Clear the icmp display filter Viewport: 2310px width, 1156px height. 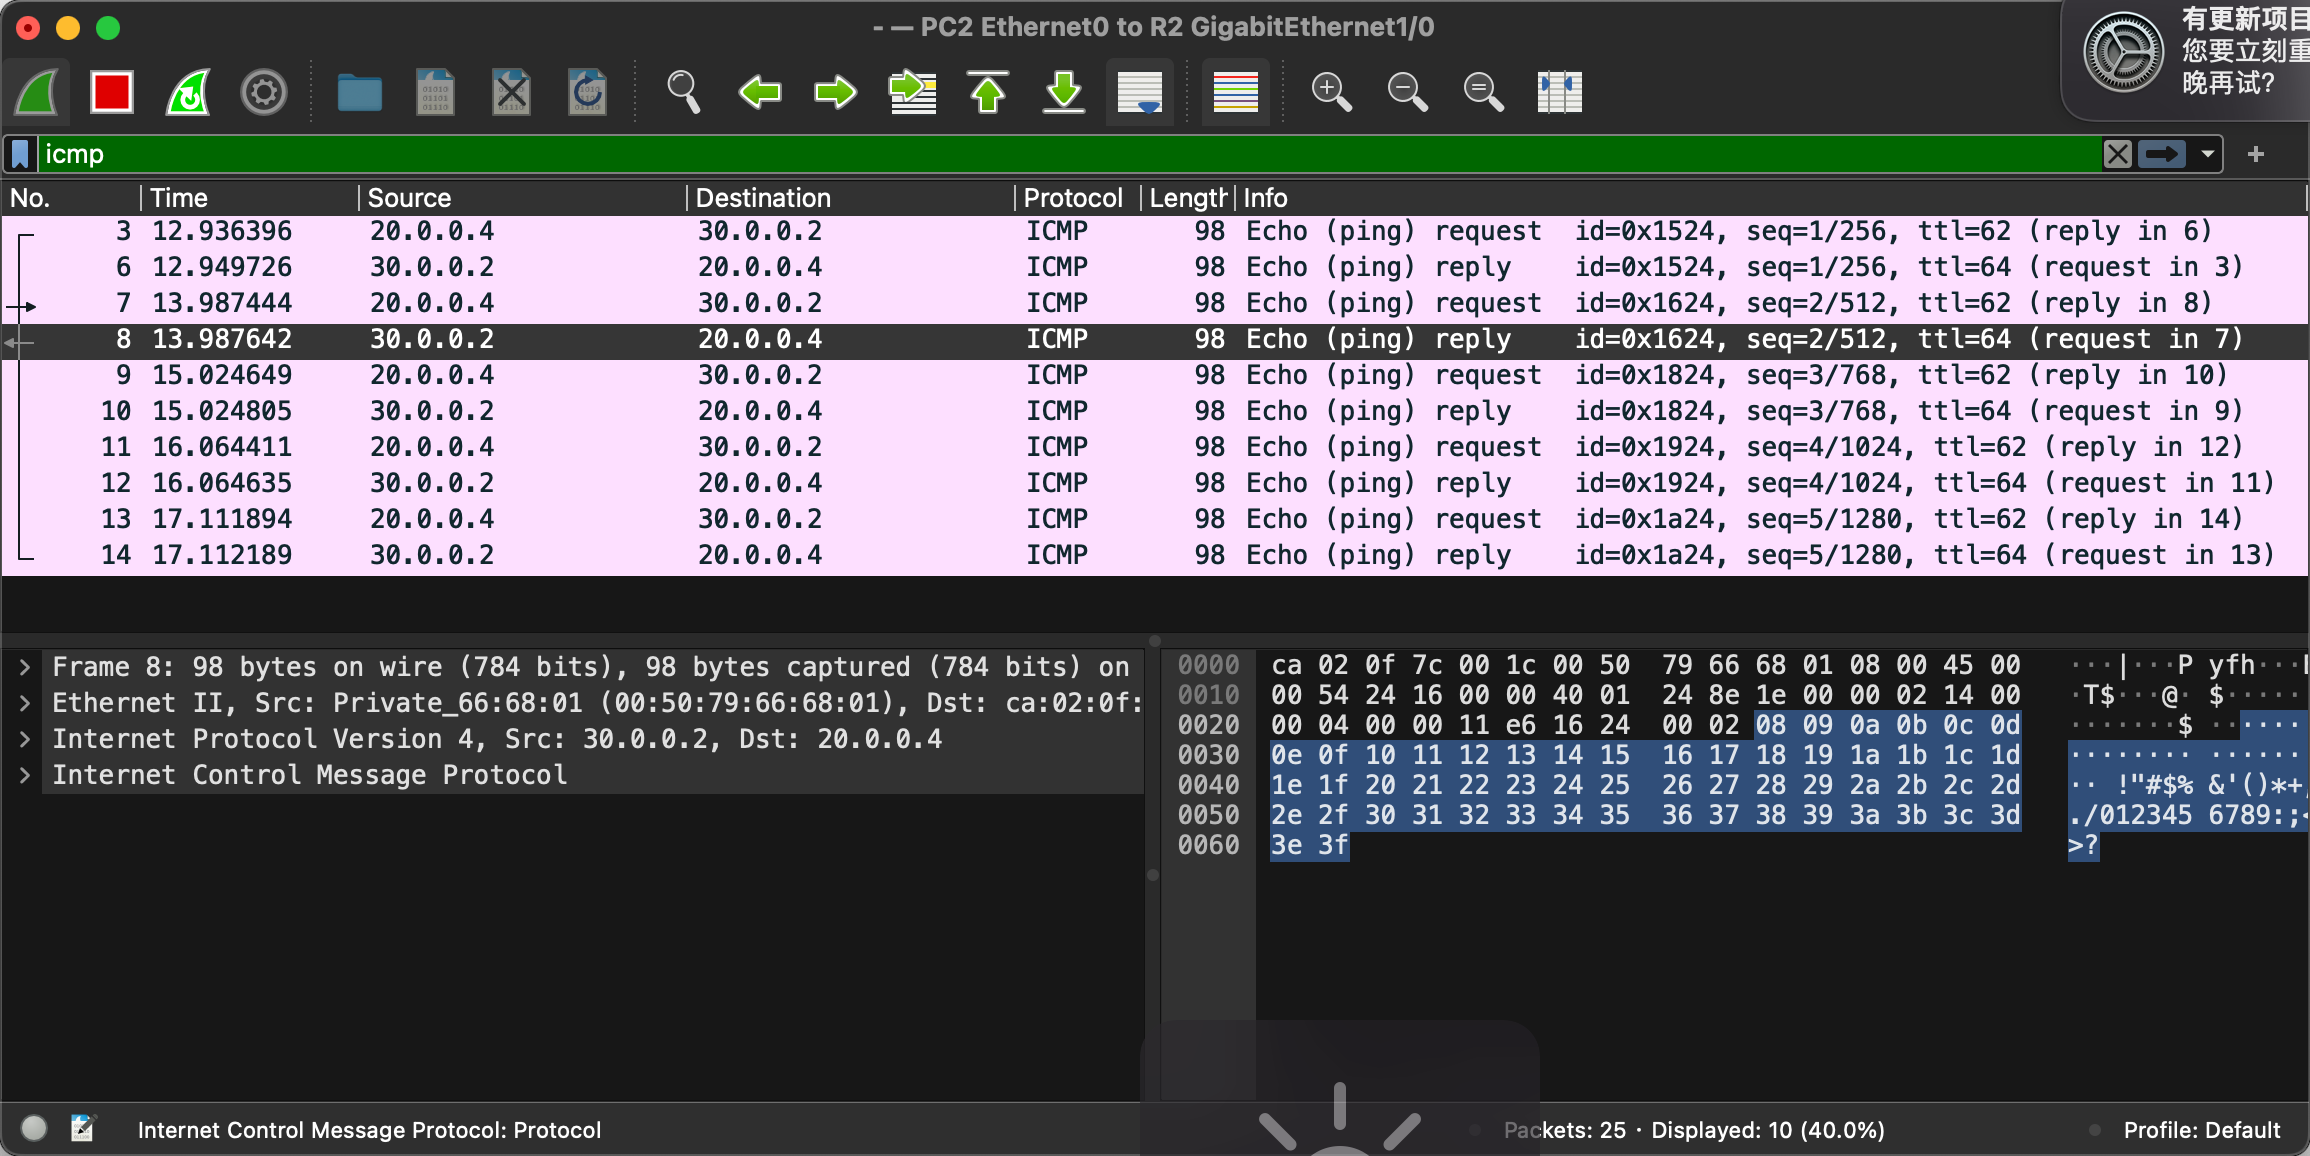point(2117,154)
